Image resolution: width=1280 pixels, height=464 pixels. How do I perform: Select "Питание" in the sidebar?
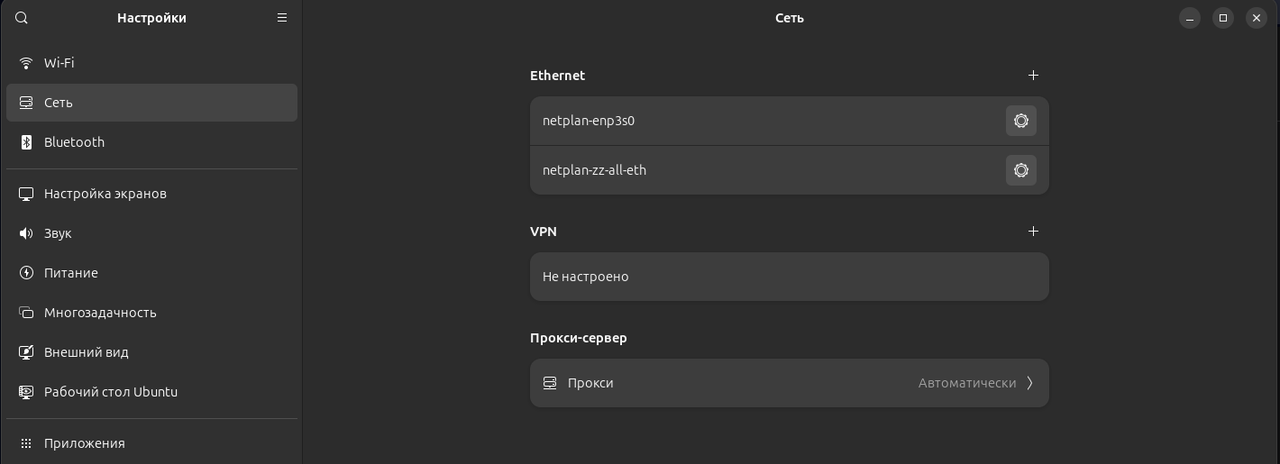[71, 273]
